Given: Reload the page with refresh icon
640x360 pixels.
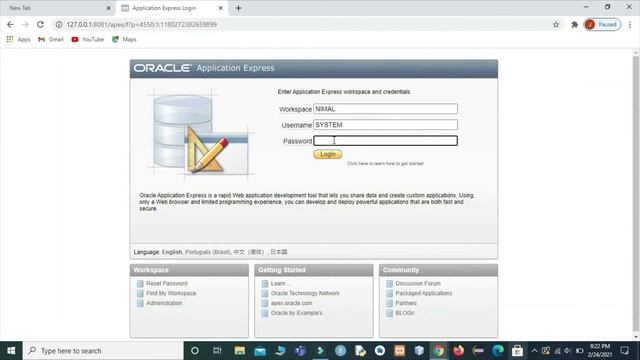Looking at the screenshot, I should click(x=40, y=24).
